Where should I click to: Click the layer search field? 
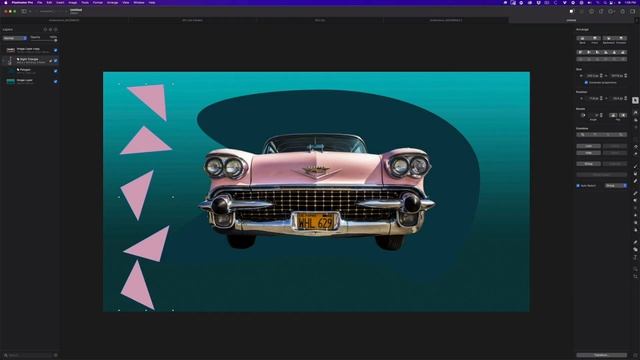click(28, 355)
